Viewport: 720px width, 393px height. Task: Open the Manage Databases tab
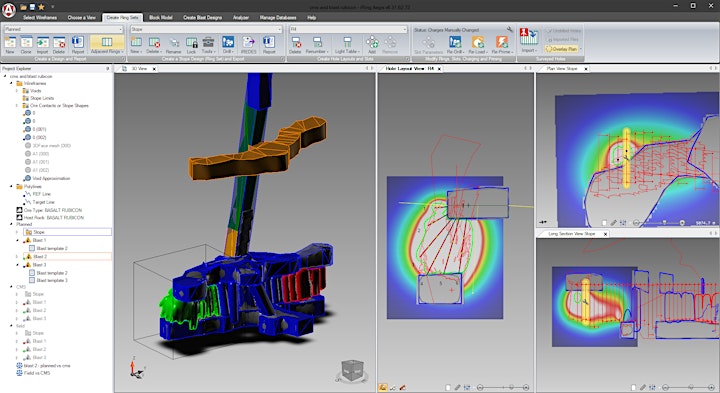click(277, 17)
